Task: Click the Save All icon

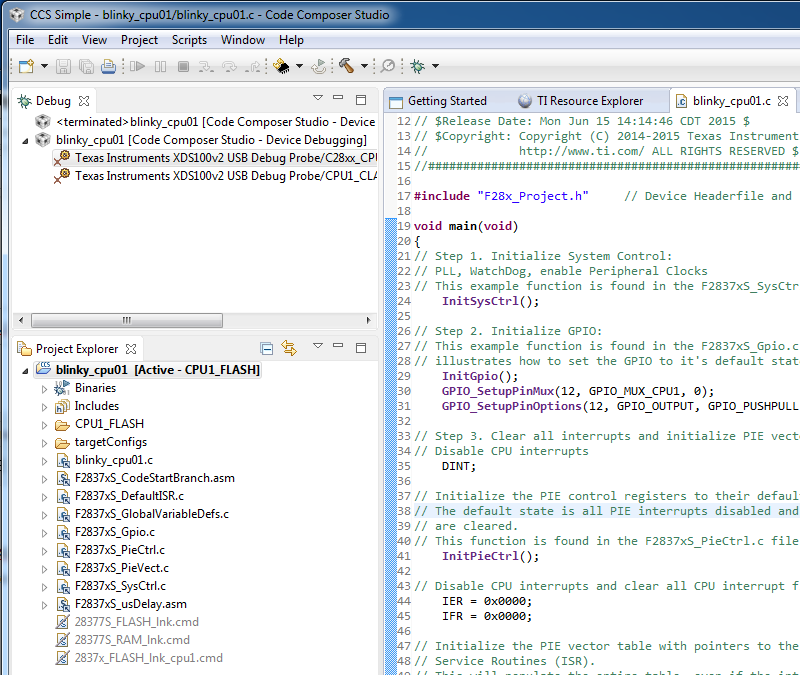Action: [86, 66]
